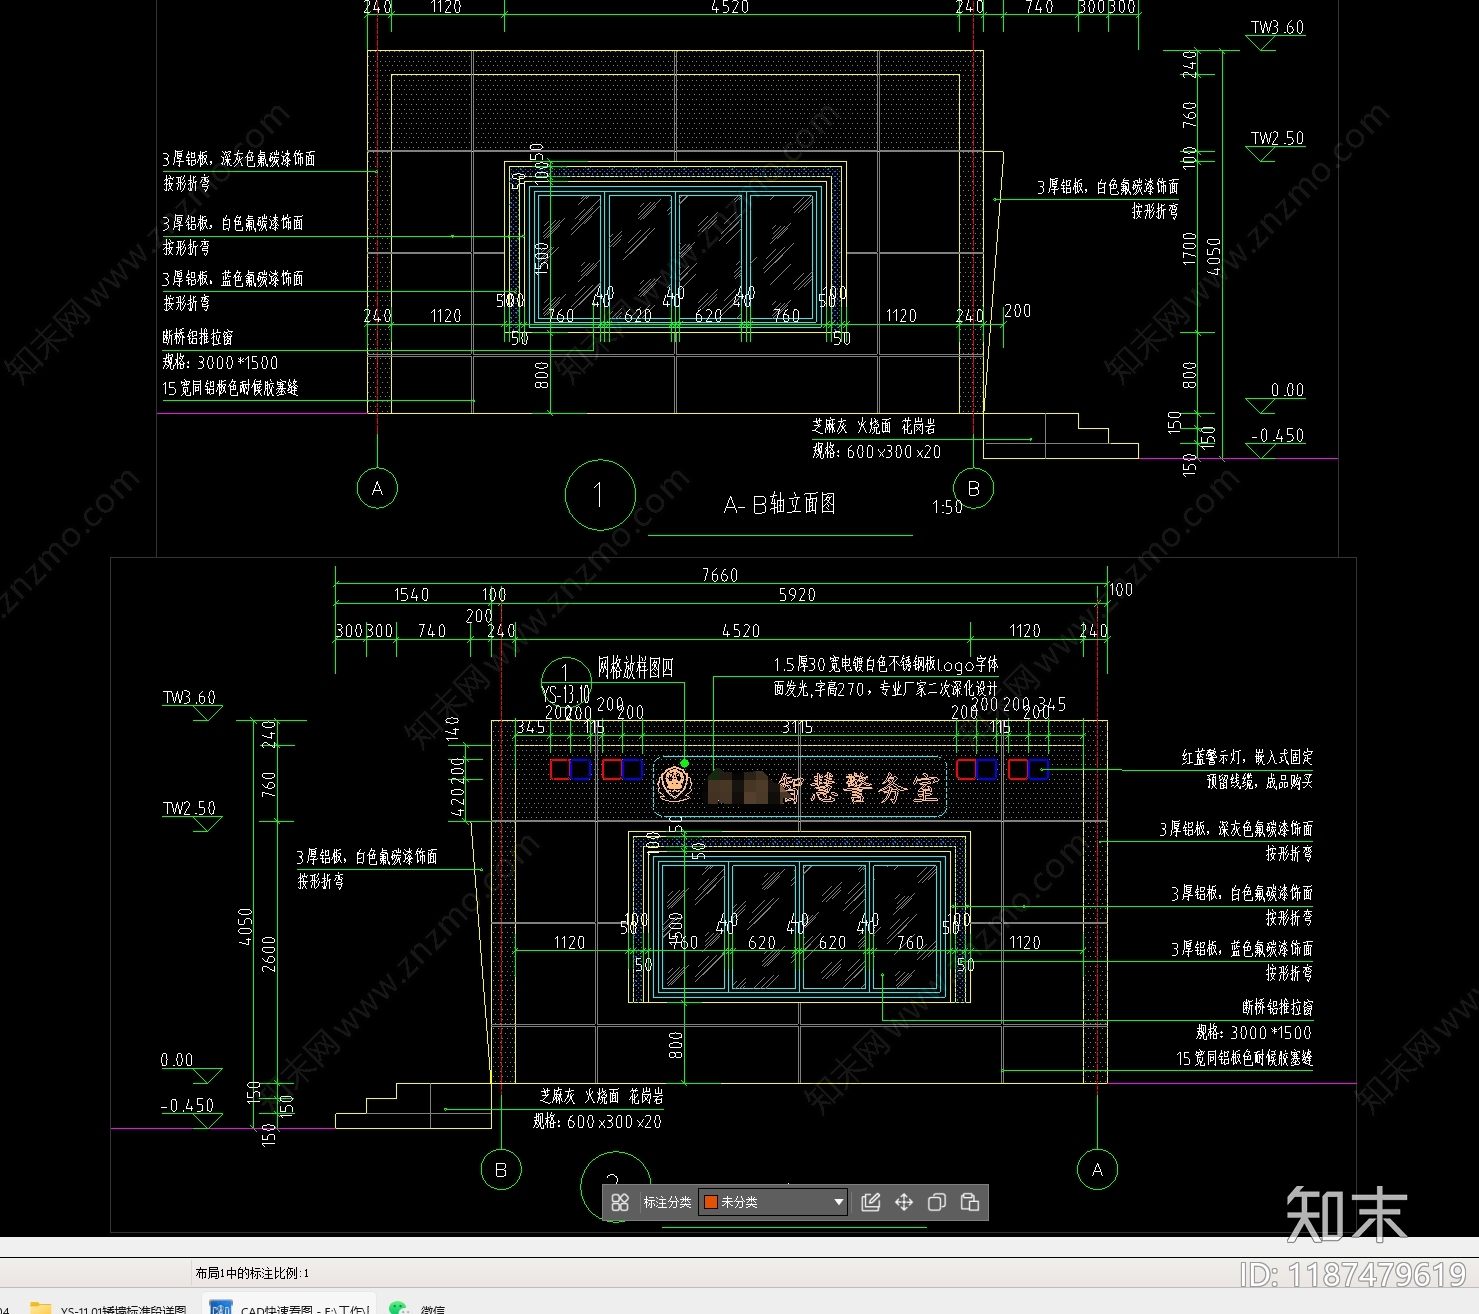Click the 1540 dimension text
1479x1314 pixels.
[x=411, y=595]
